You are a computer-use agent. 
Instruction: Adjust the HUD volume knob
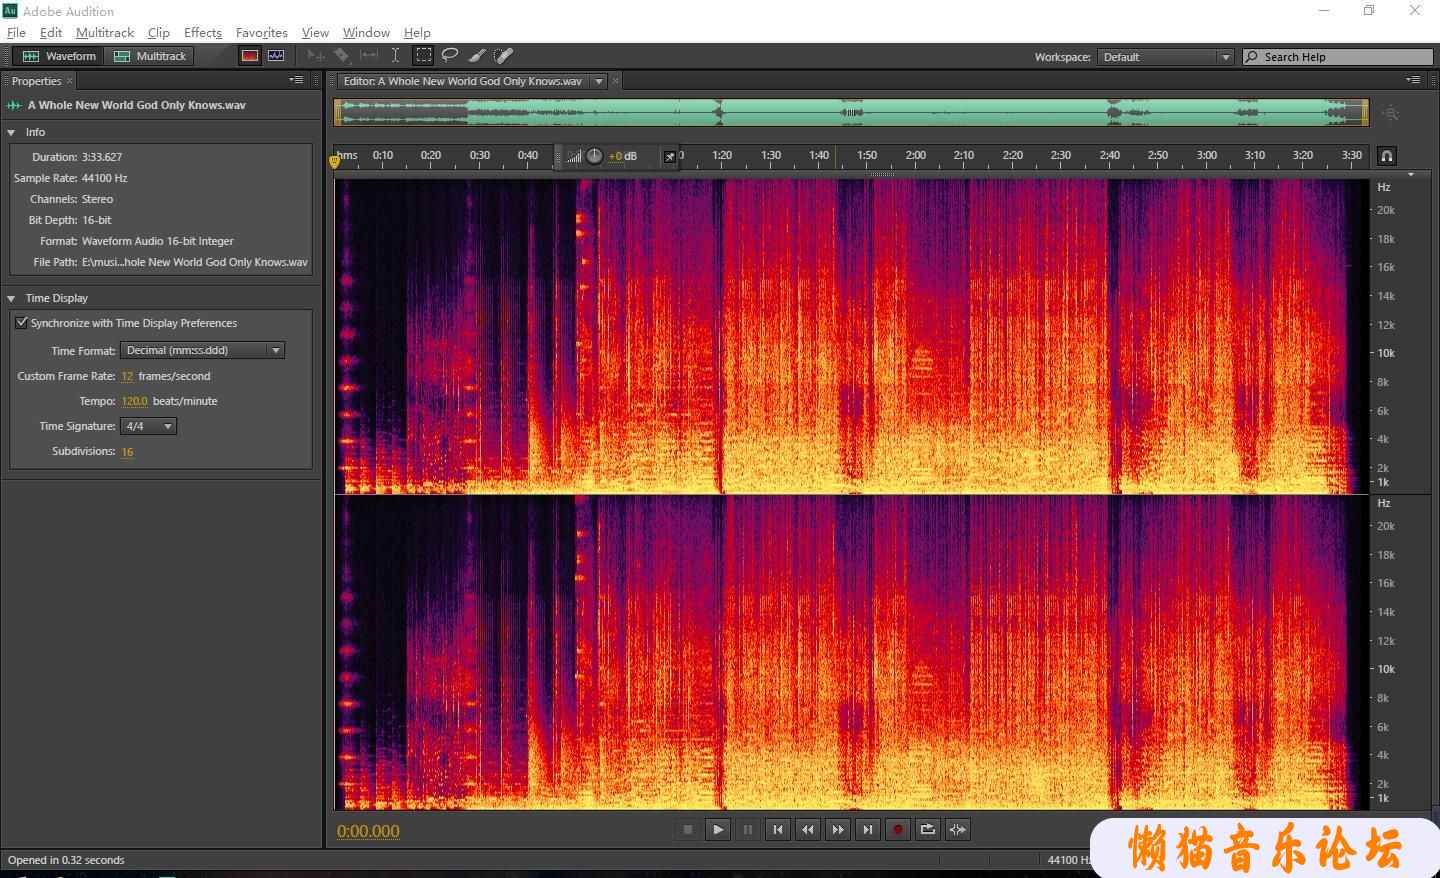[594, 156]
